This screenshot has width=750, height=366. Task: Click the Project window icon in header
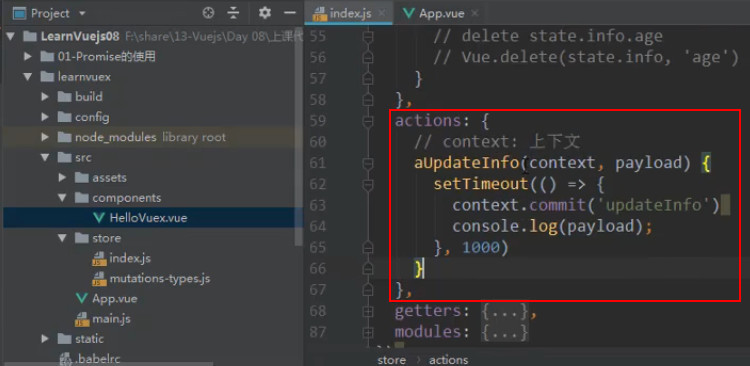click(19, 13)
